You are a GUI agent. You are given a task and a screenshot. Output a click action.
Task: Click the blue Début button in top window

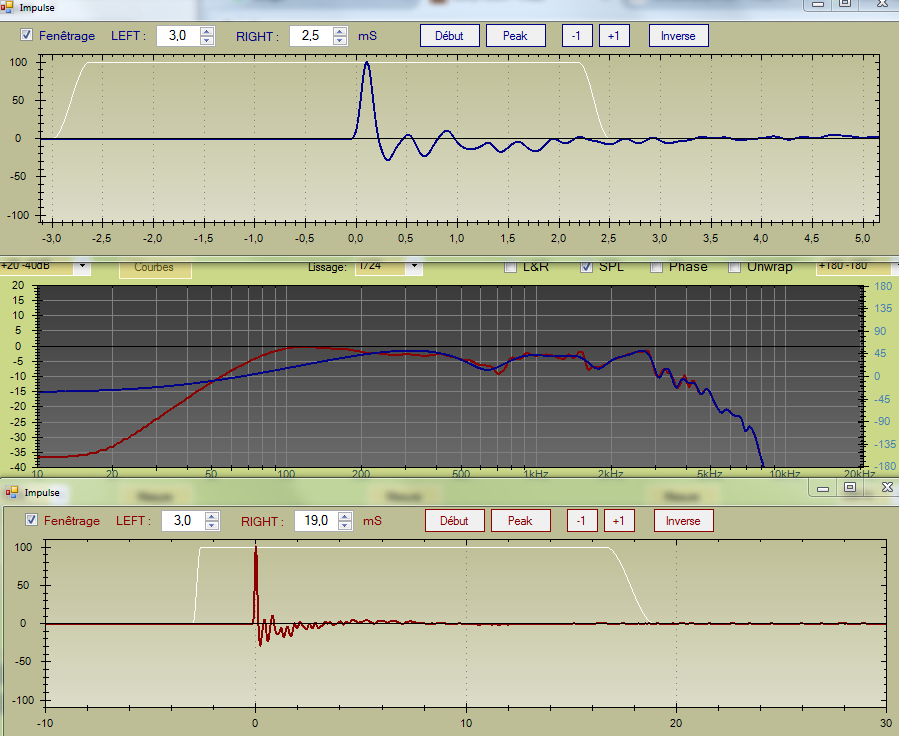coord(449,36)
